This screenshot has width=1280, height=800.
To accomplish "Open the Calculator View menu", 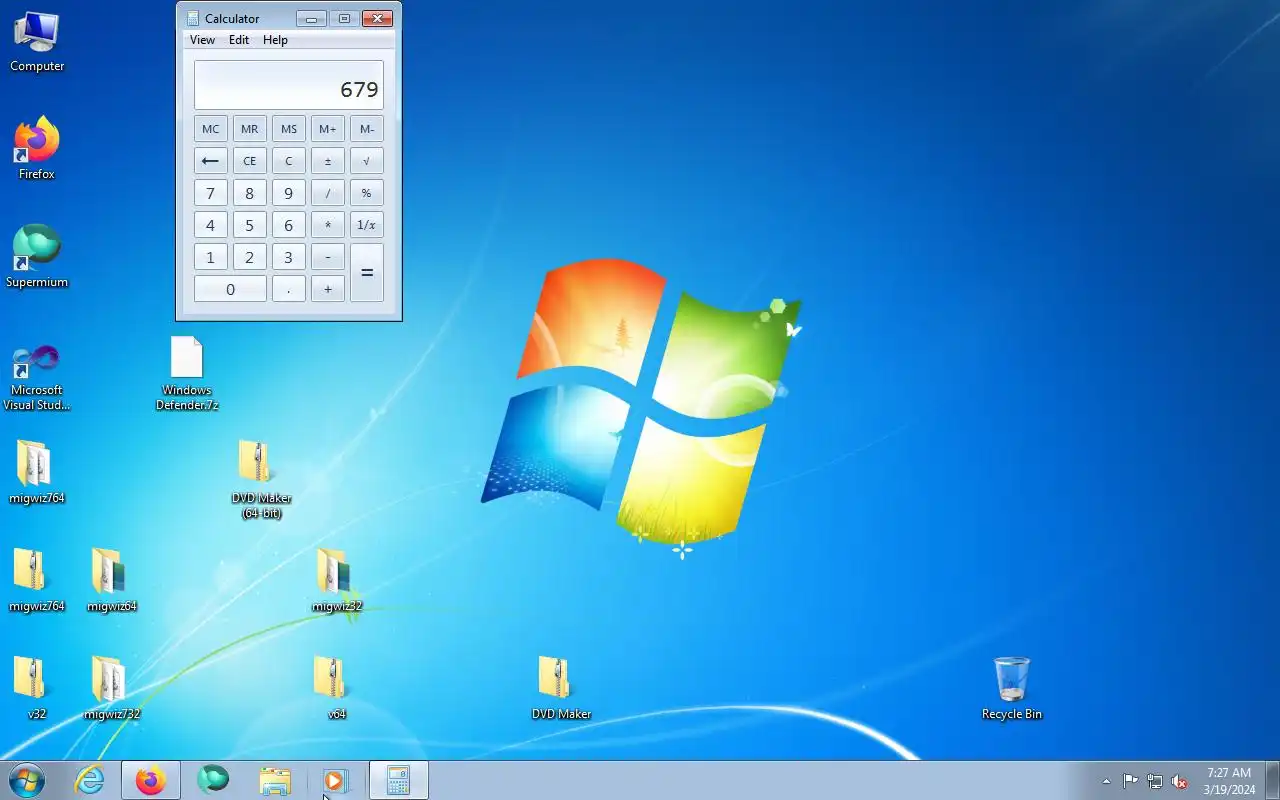I will point(202,40).
